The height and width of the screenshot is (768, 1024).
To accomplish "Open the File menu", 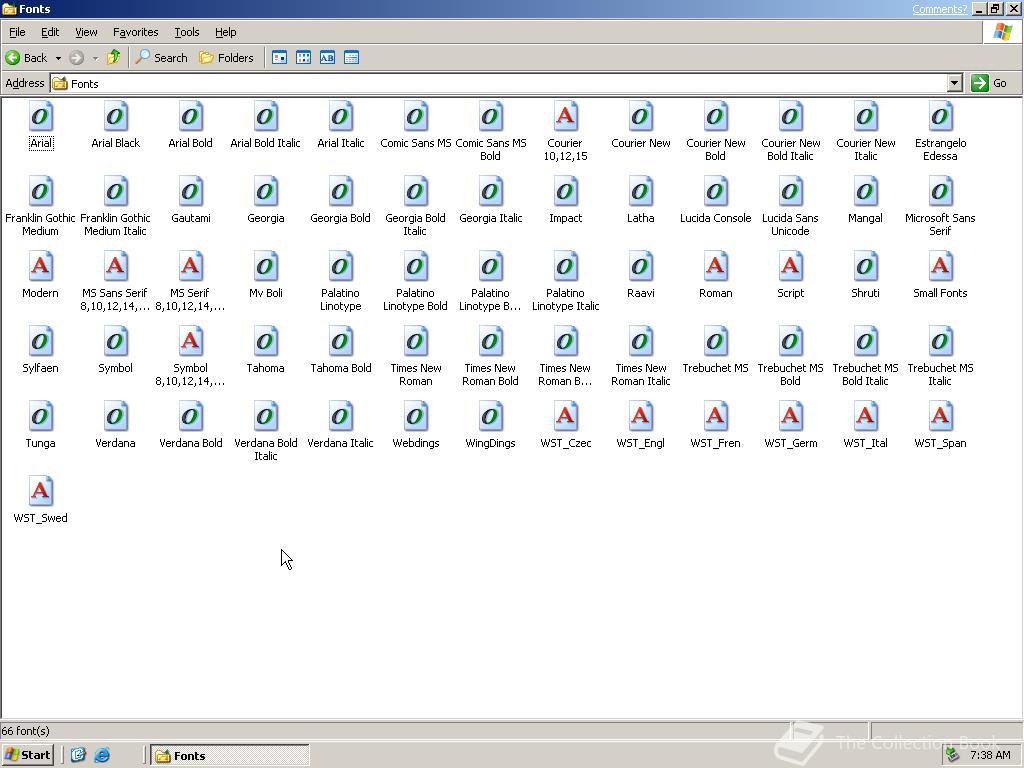I will coord(17,32).
